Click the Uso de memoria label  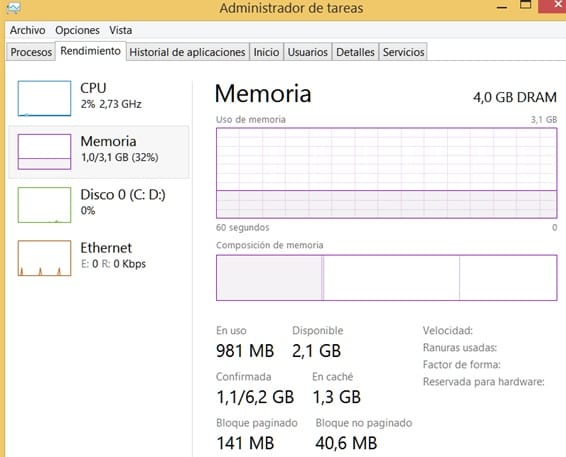pyautogui.click(x=251, y=119)
